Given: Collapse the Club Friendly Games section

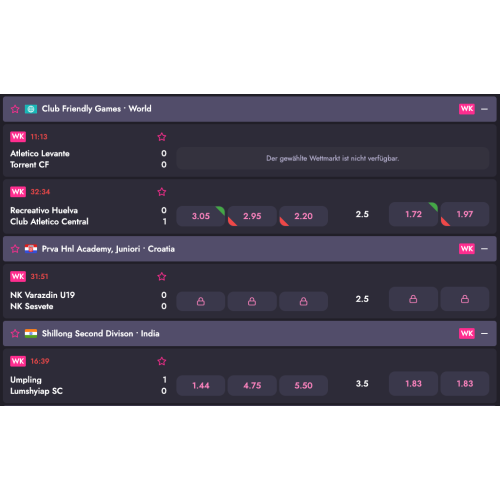Looking at the screenshot, I should pyautogui.click(x=484, y=109).
